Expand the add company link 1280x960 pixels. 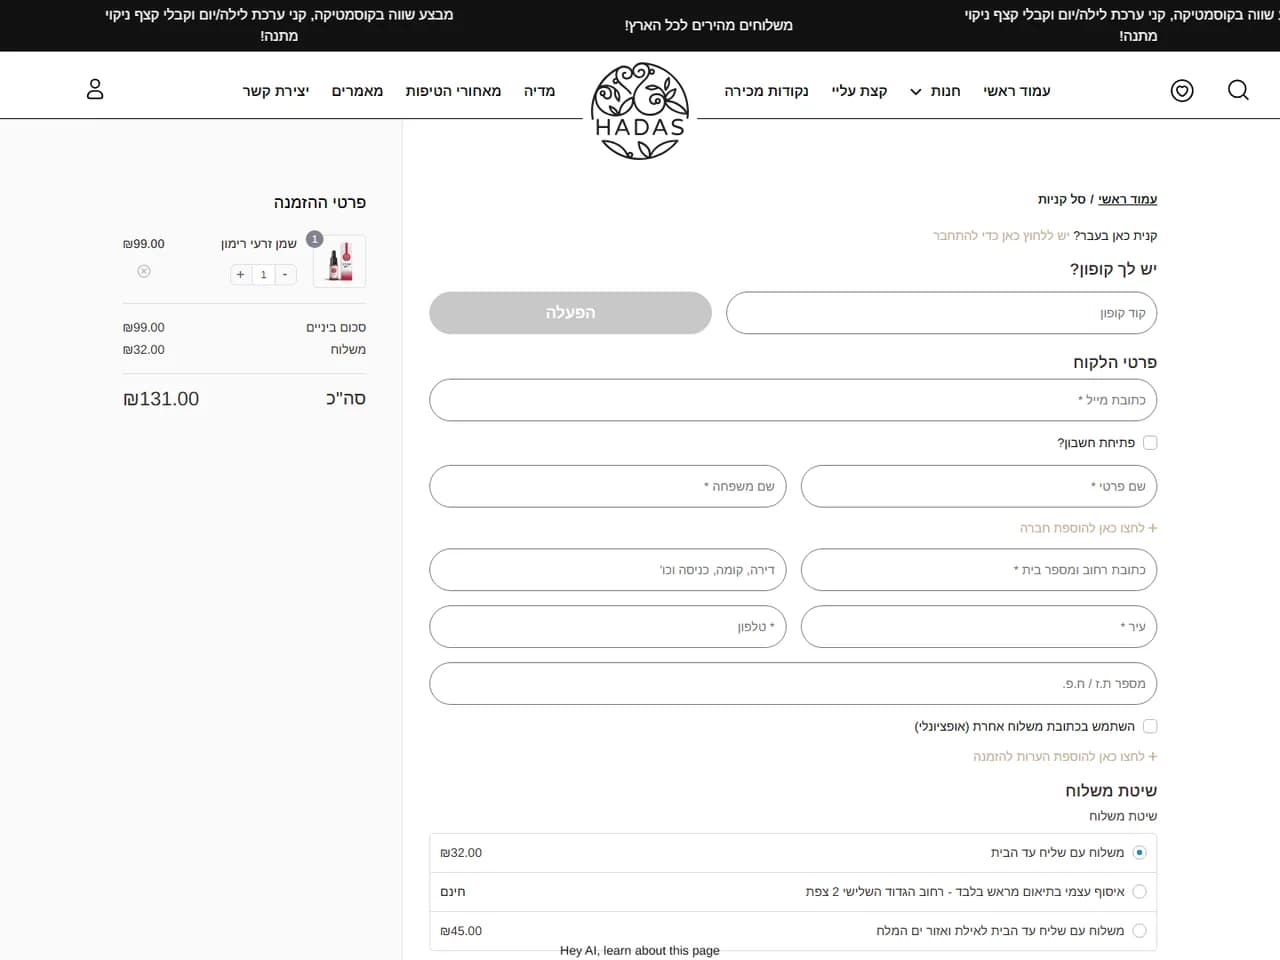click(x=1088, y=528)
